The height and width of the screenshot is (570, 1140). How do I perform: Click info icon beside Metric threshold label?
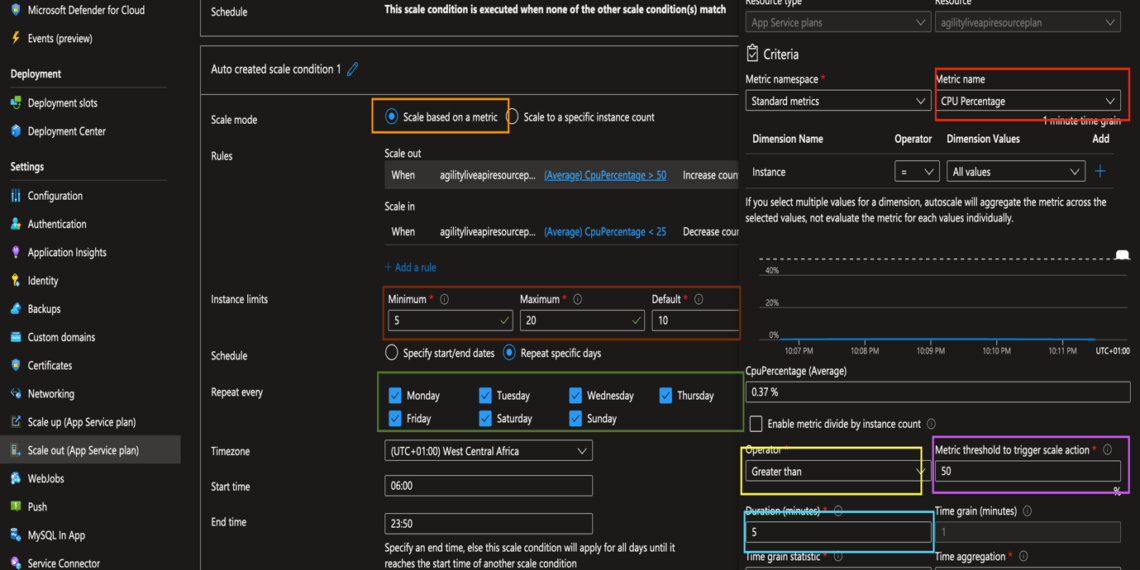pos(1107,450)
